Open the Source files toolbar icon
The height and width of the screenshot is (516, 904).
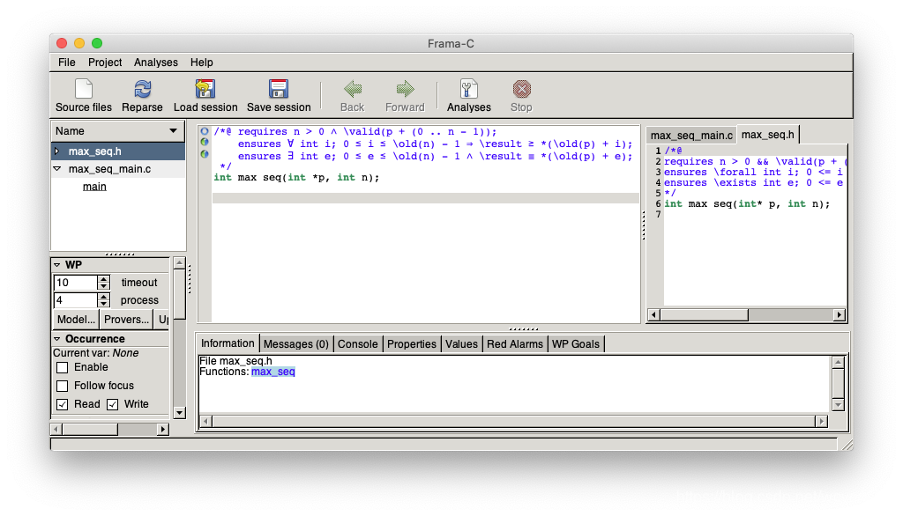click(84, 89)
